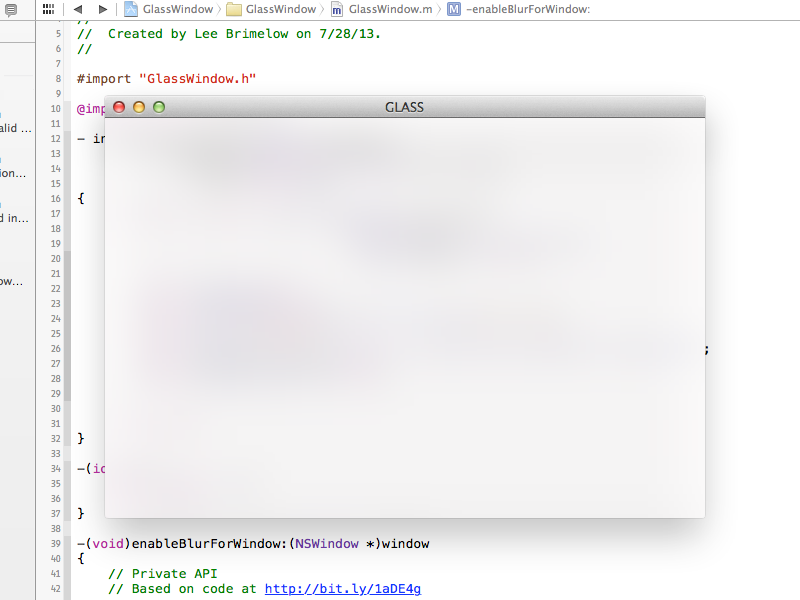
Task: Select the truncated sidebar item ending in "ow..."
Action: 12,281
